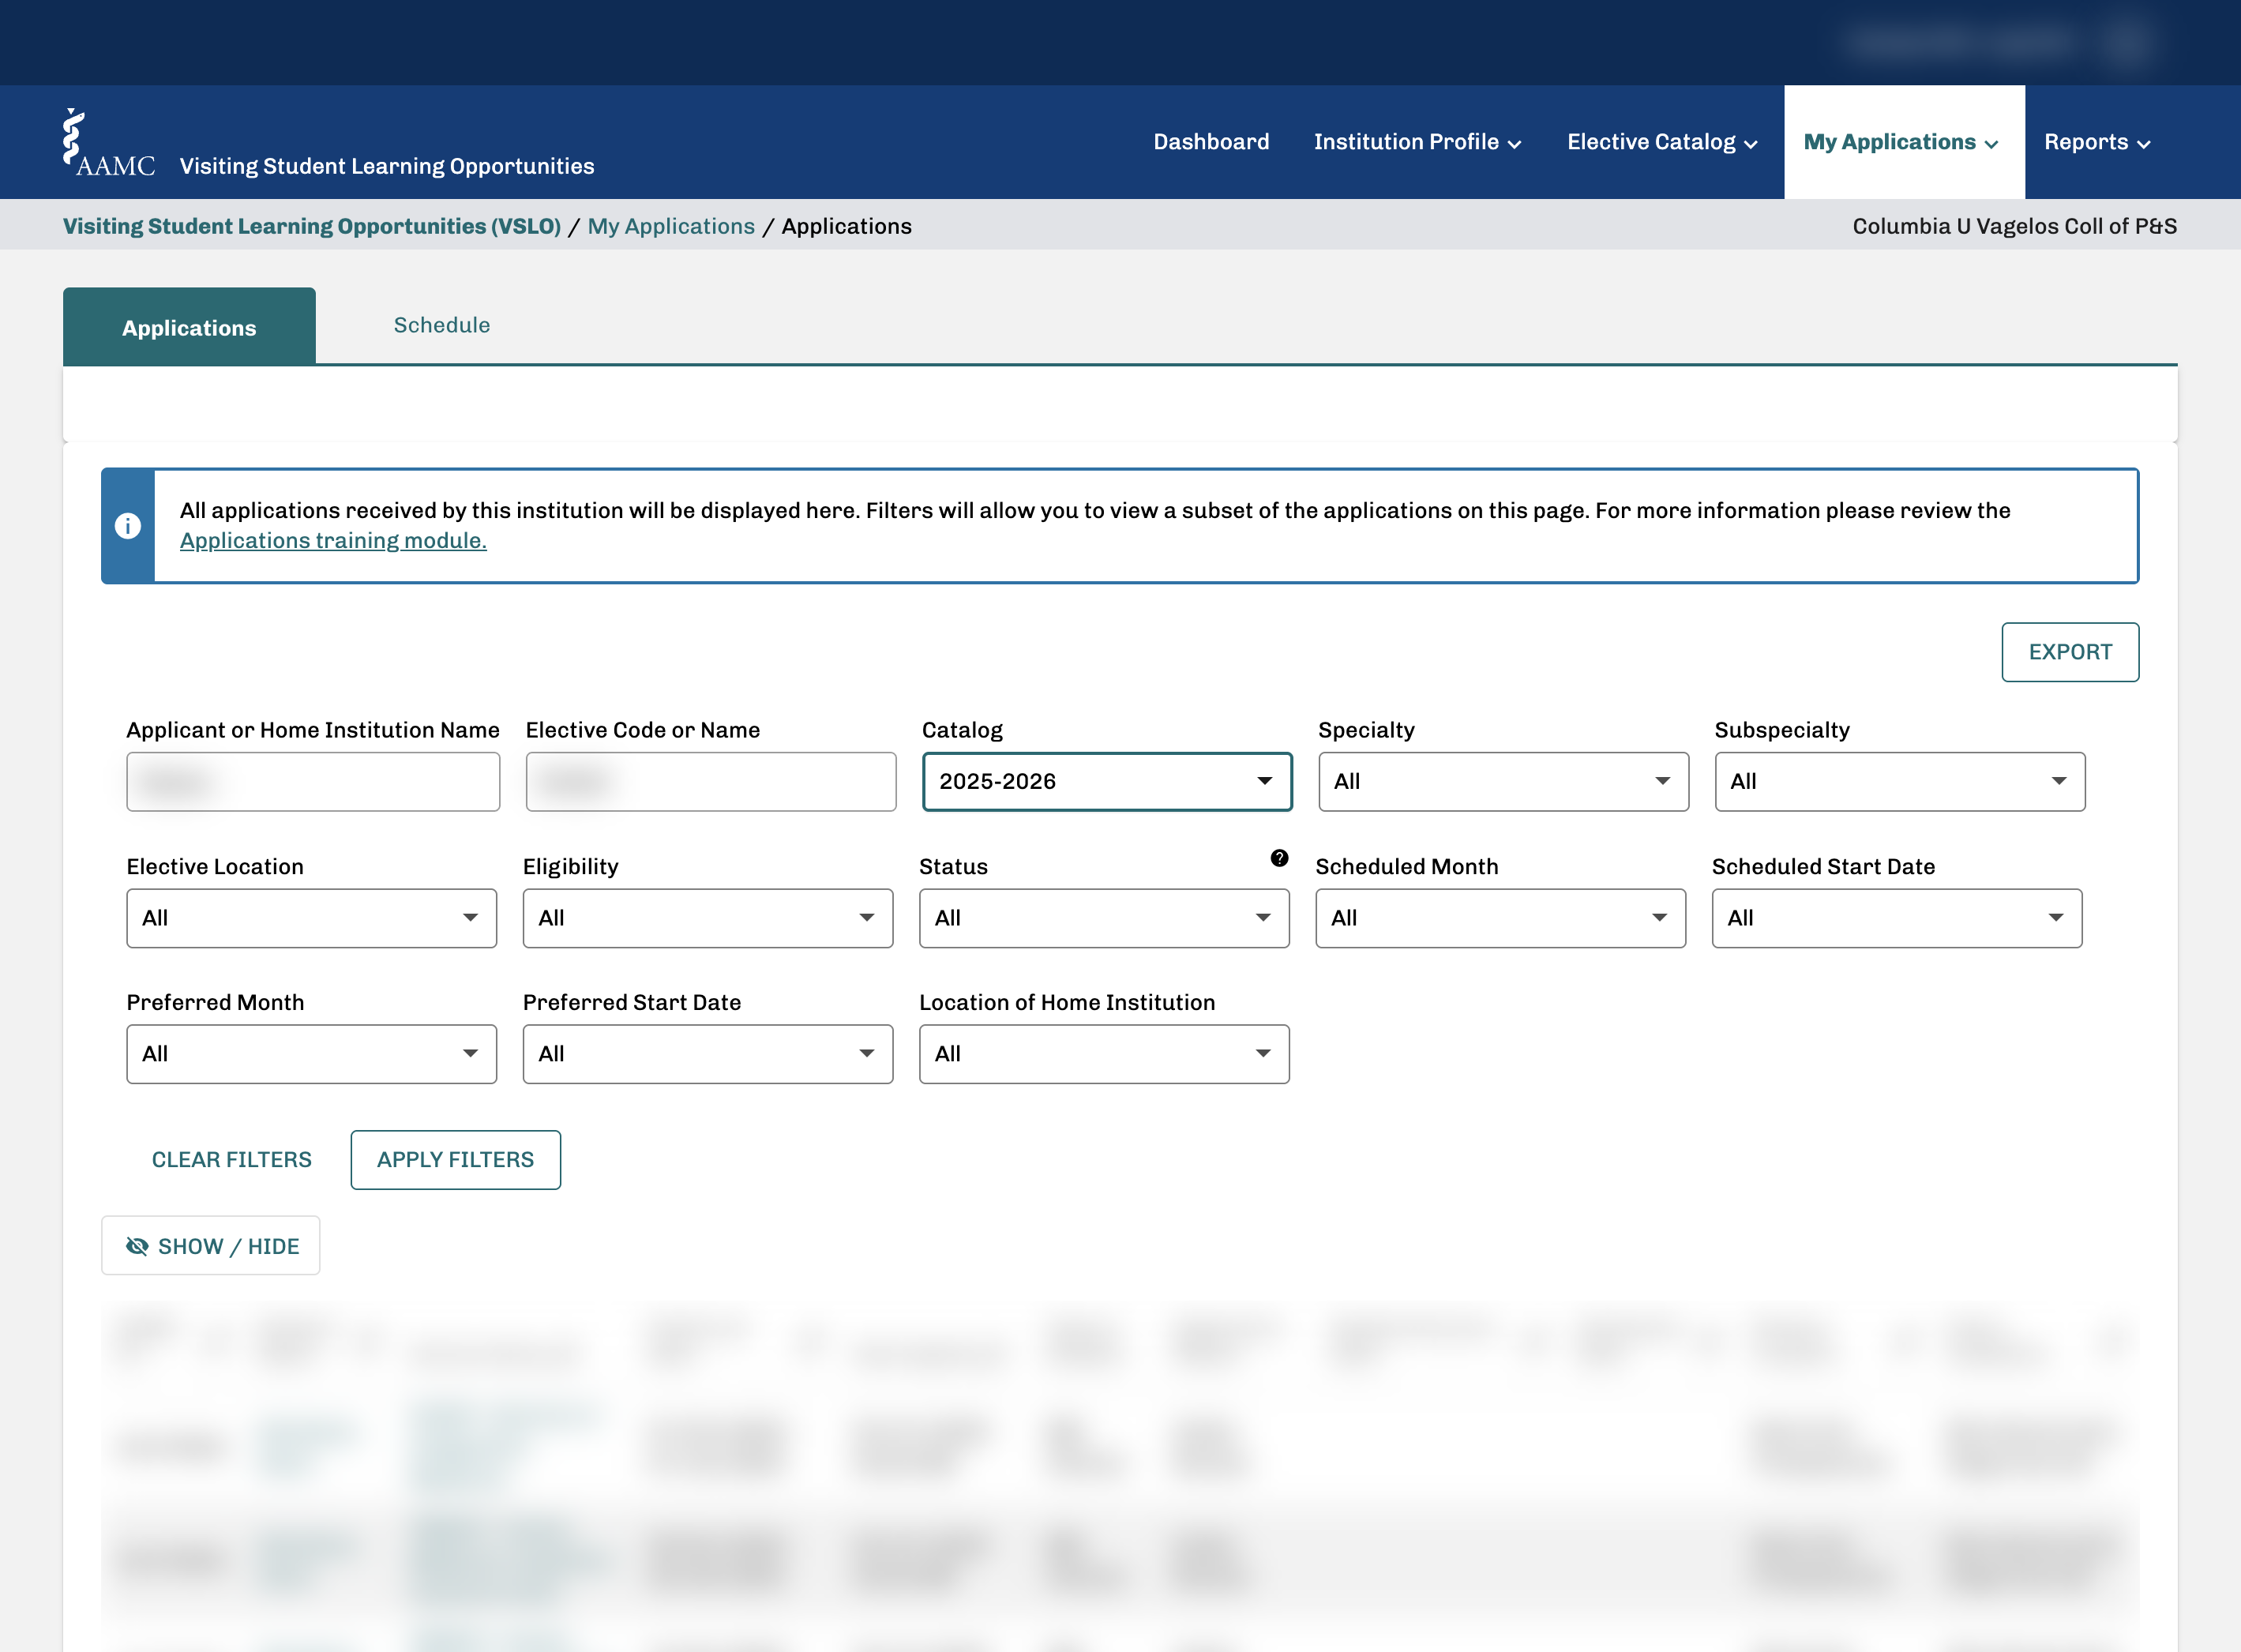Go to My Applications breadcrumb link
The image size is (2241, 1652).
(671, 226)
